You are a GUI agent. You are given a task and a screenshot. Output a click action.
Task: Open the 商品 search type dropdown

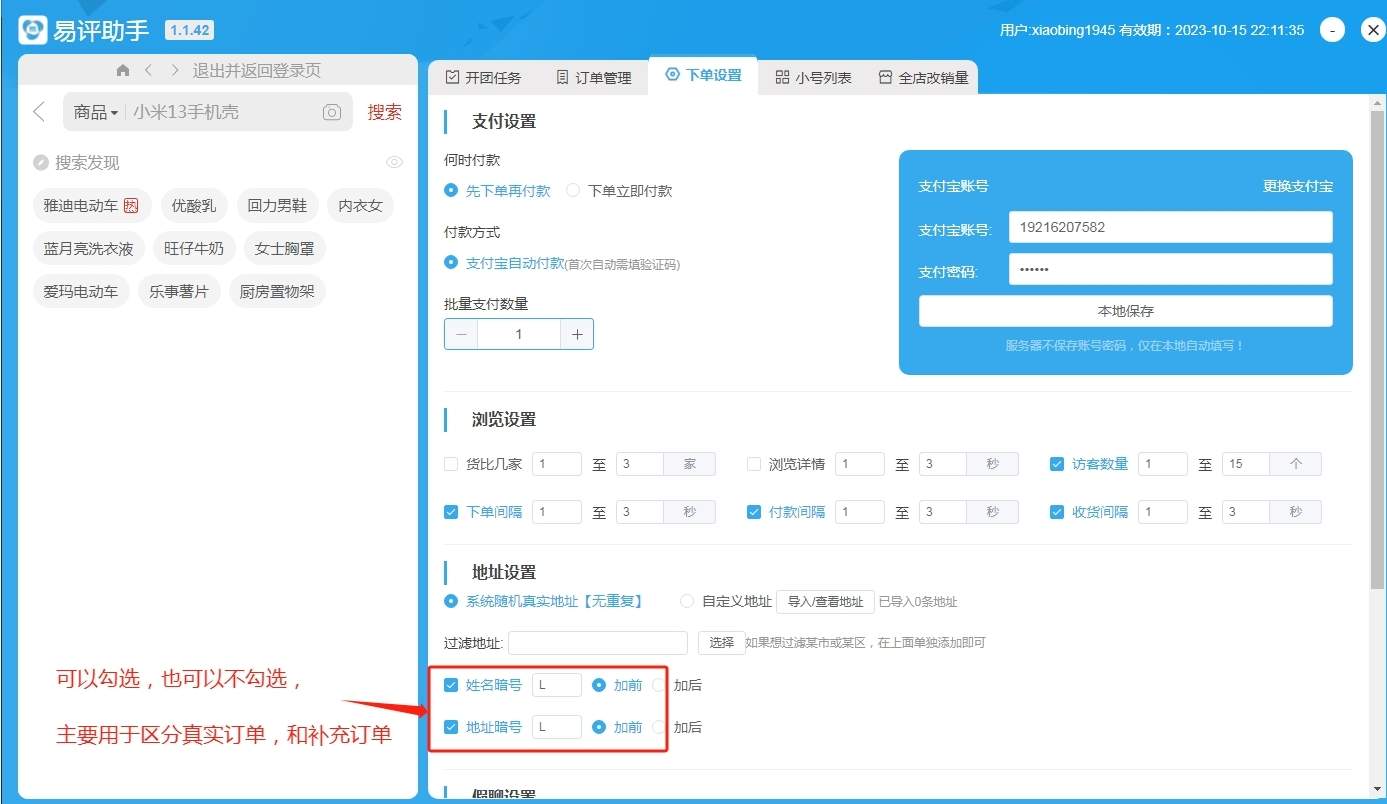[96, 112]
